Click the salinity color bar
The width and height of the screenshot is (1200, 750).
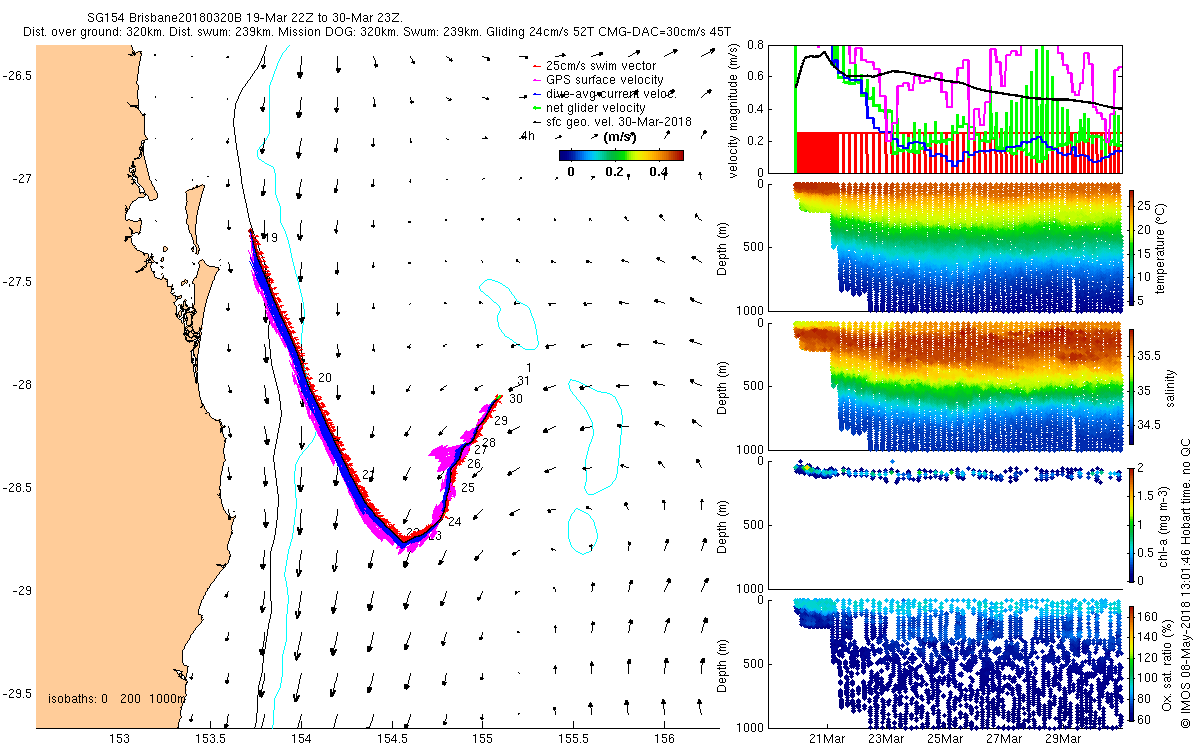[1131, 386]
